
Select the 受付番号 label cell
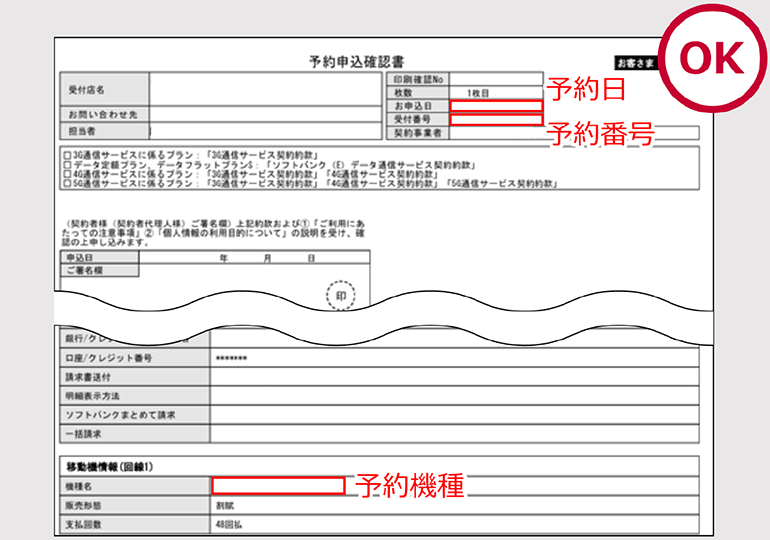(418, 119)
